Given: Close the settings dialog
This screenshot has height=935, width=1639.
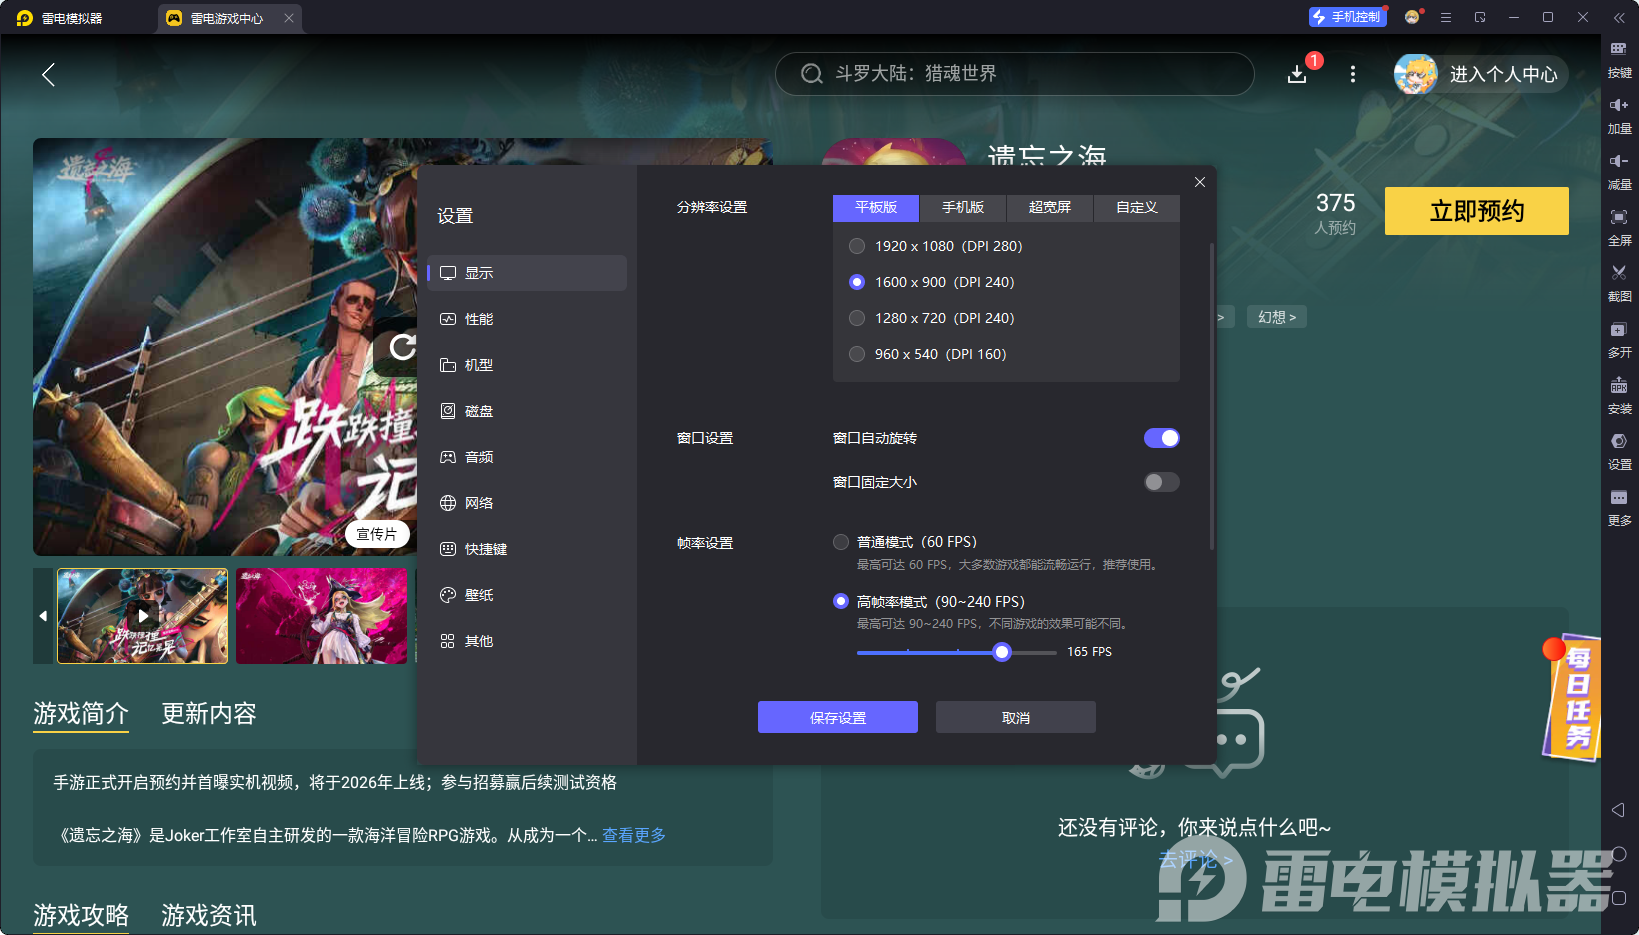Looking at the screenshot, I should pos(1200,182).
